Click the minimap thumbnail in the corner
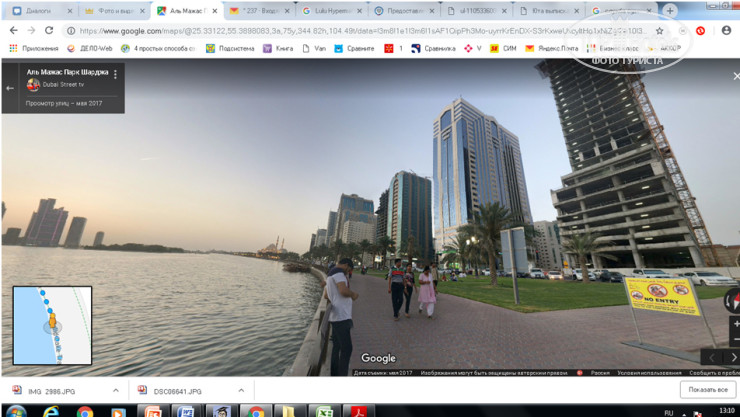 click(x=52, y=325)
